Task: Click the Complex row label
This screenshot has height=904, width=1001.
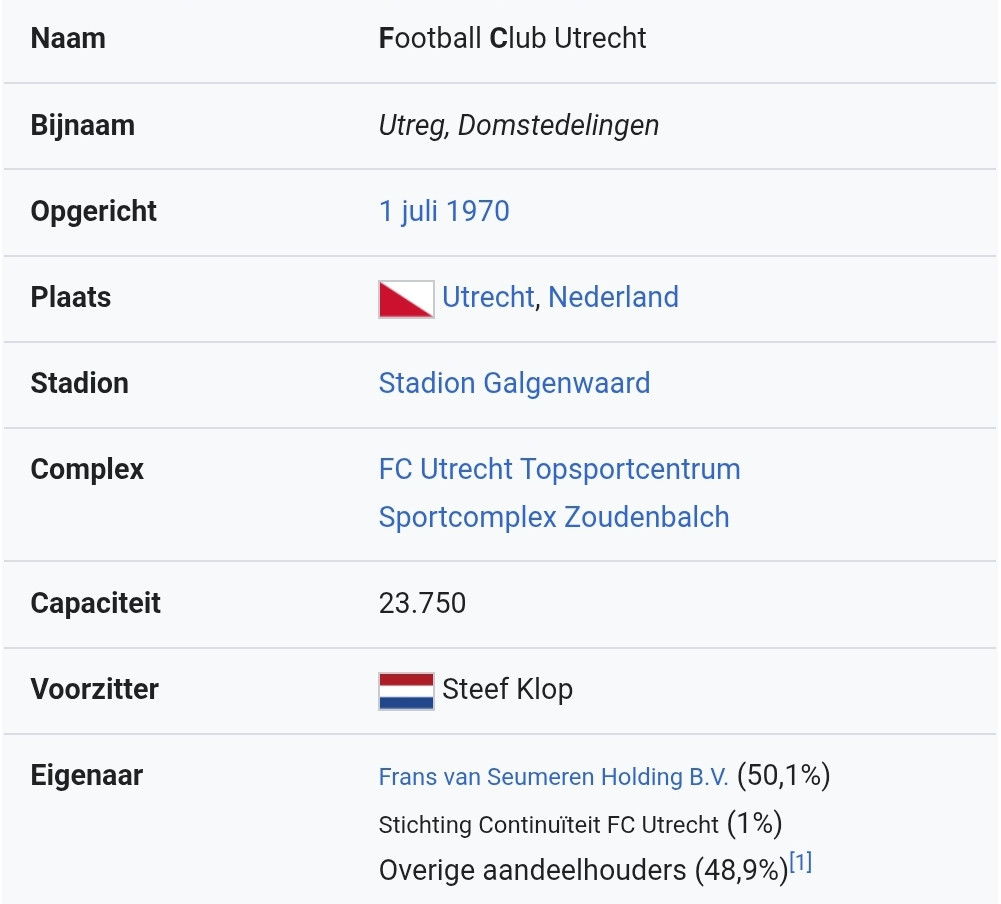Action: point(87,470)
